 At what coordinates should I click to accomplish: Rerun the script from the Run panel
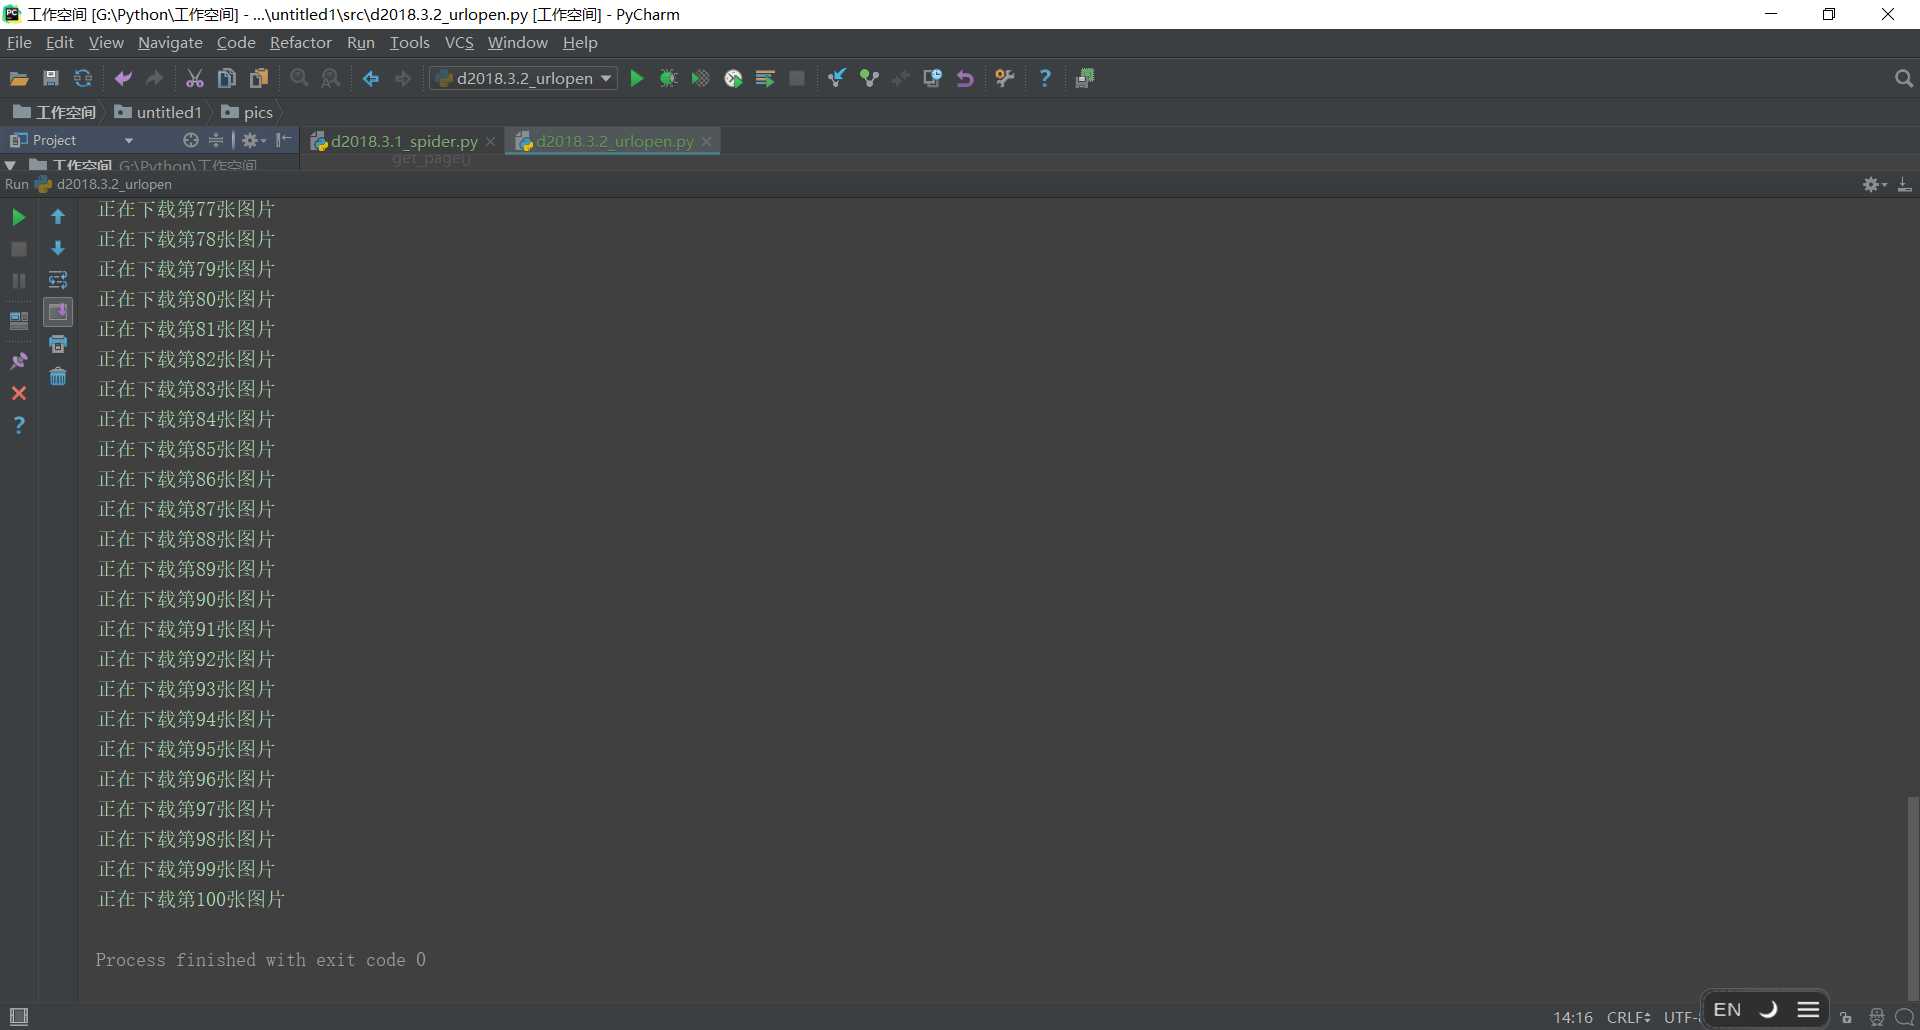tap(19, 217)
